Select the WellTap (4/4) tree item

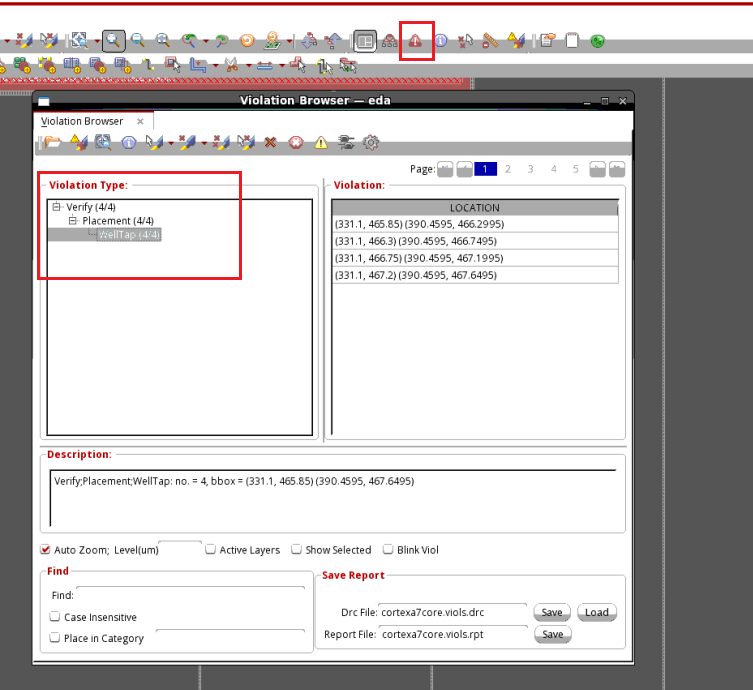[x=129, y=234]
